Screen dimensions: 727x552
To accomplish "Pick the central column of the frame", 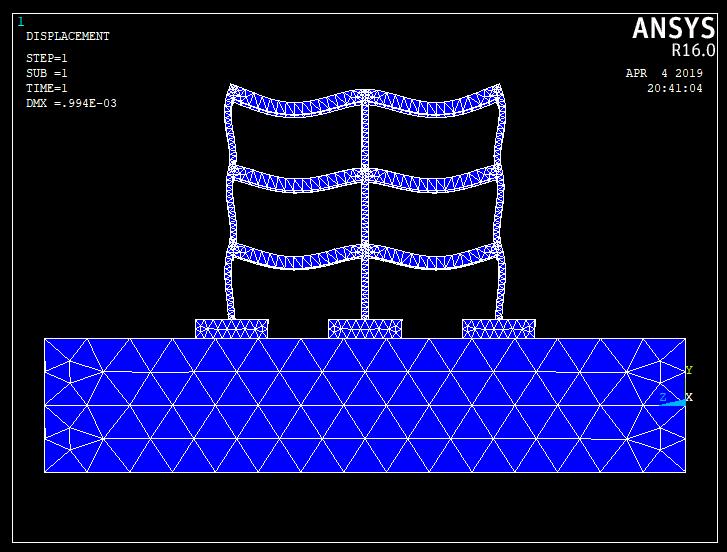I will [x=365, y=204].
